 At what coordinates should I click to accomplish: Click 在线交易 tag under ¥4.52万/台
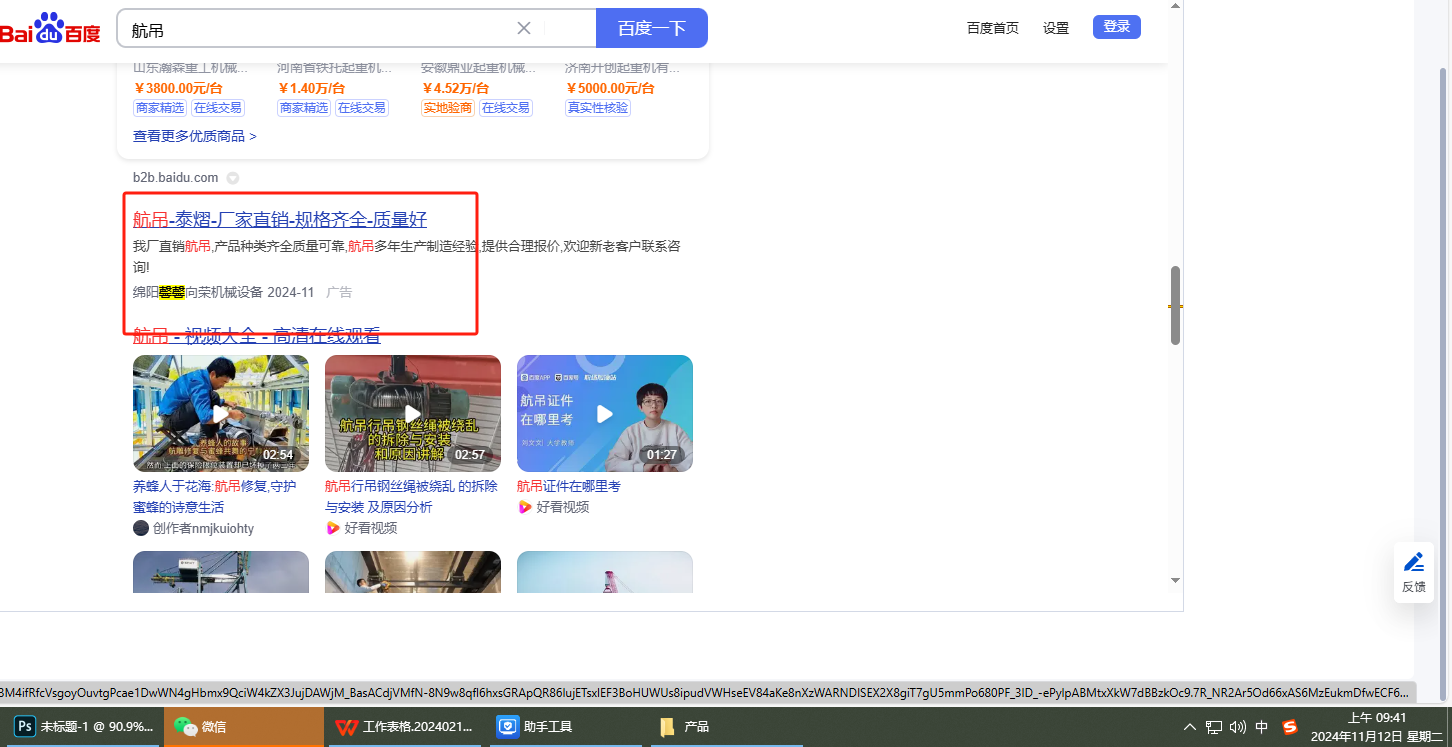click(505, 108)
